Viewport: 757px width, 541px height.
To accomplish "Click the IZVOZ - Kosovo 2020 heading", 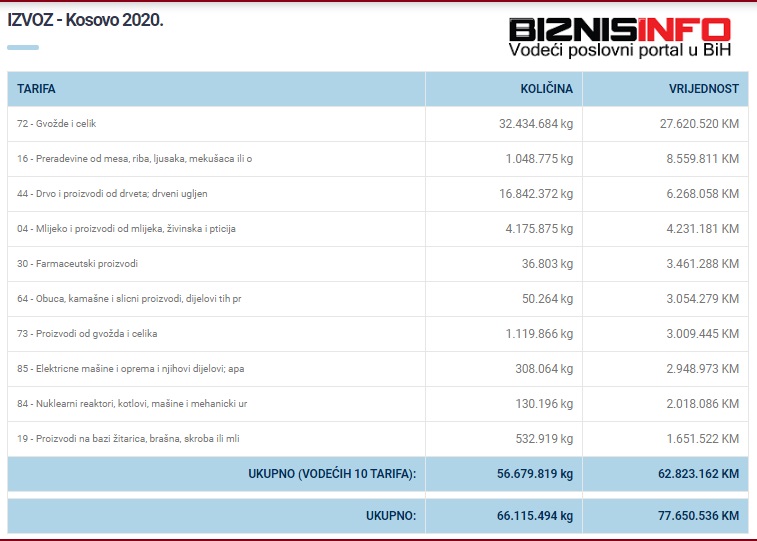I will (85, 20).
